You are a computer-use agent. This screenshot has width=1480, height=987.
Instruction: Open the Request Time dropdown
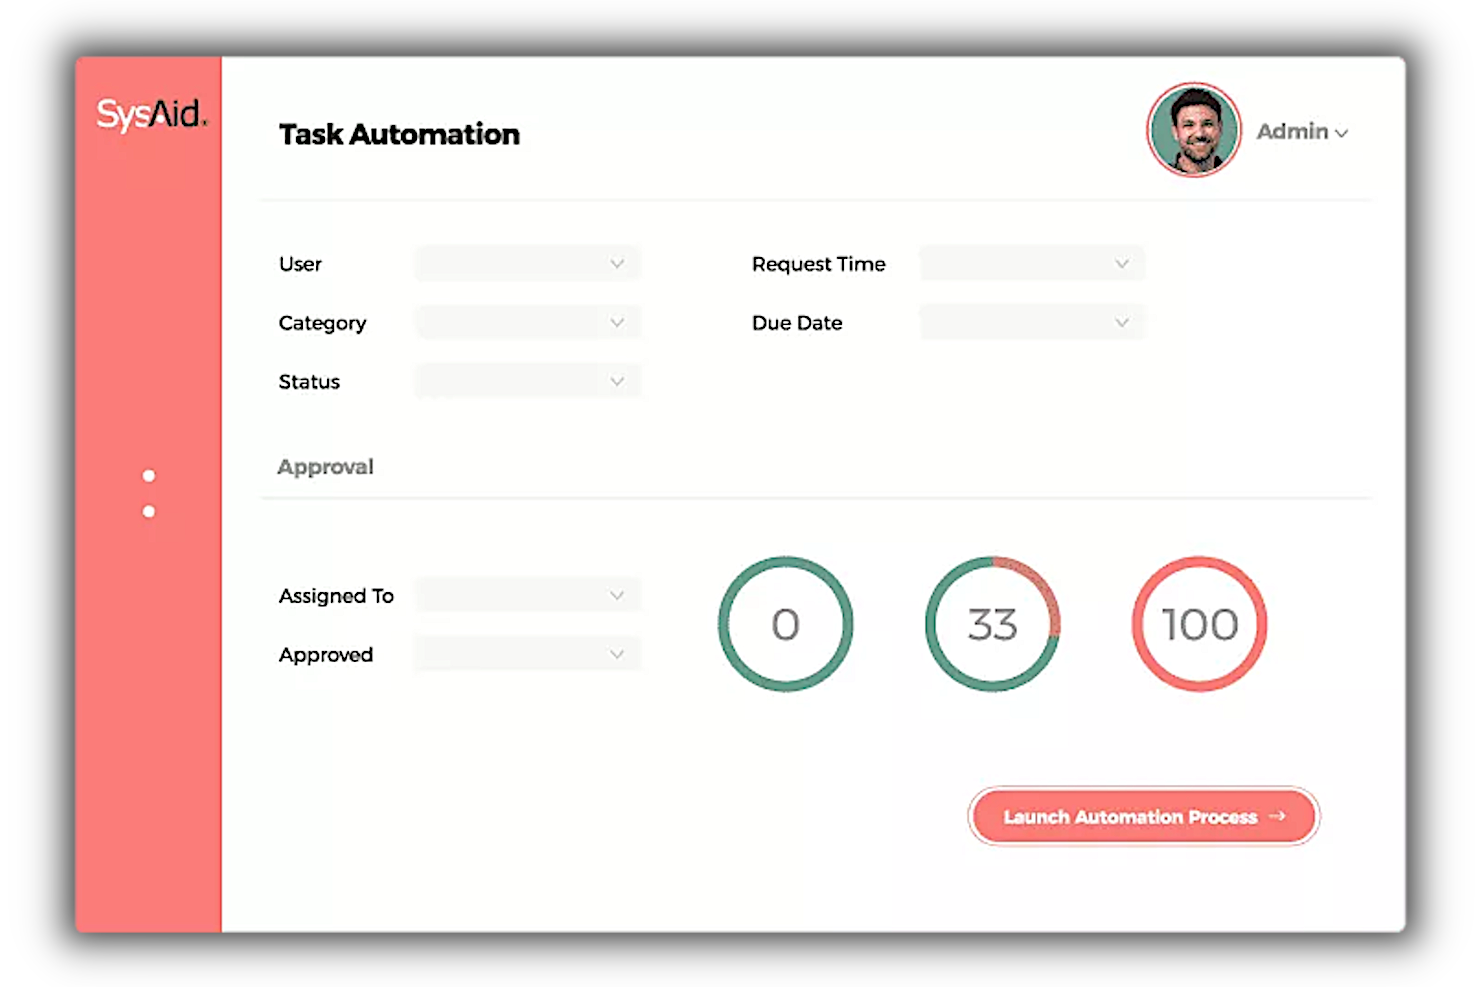coord(1031,263)
